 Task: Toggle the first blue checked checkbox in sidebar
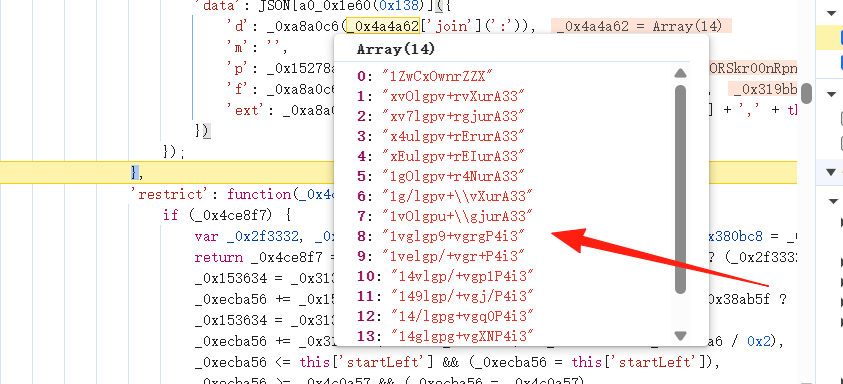coord(841,38)
